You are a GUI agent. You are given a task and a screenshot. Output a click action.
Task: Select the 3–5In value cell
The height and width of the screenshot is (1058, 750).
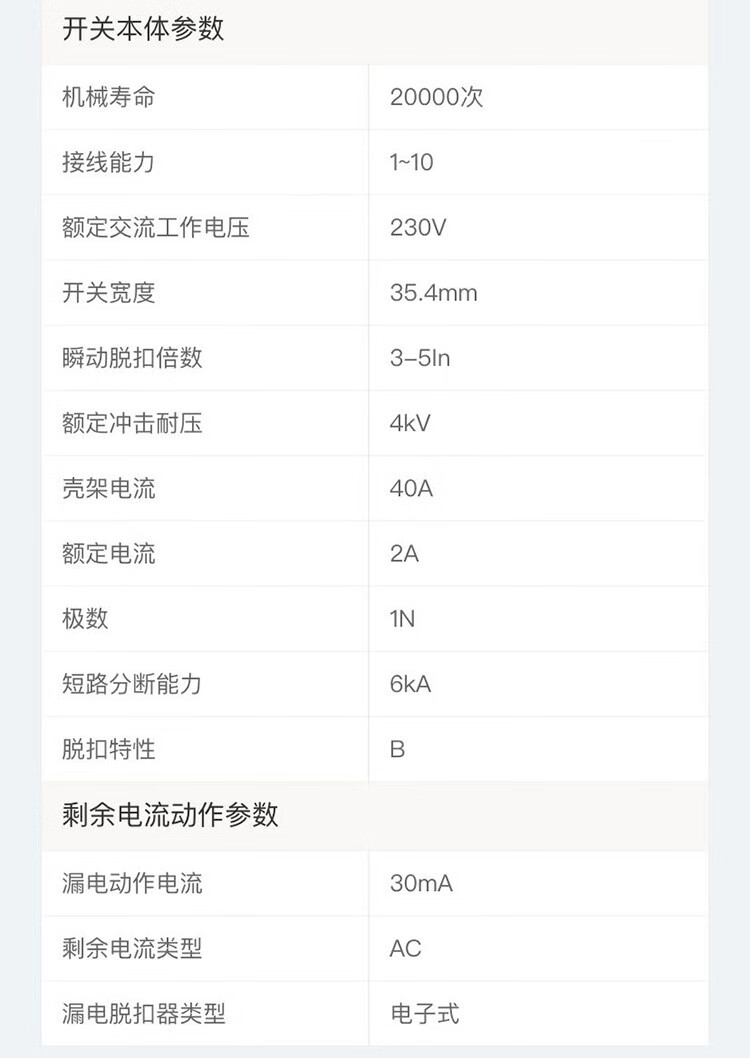[420, 358]
